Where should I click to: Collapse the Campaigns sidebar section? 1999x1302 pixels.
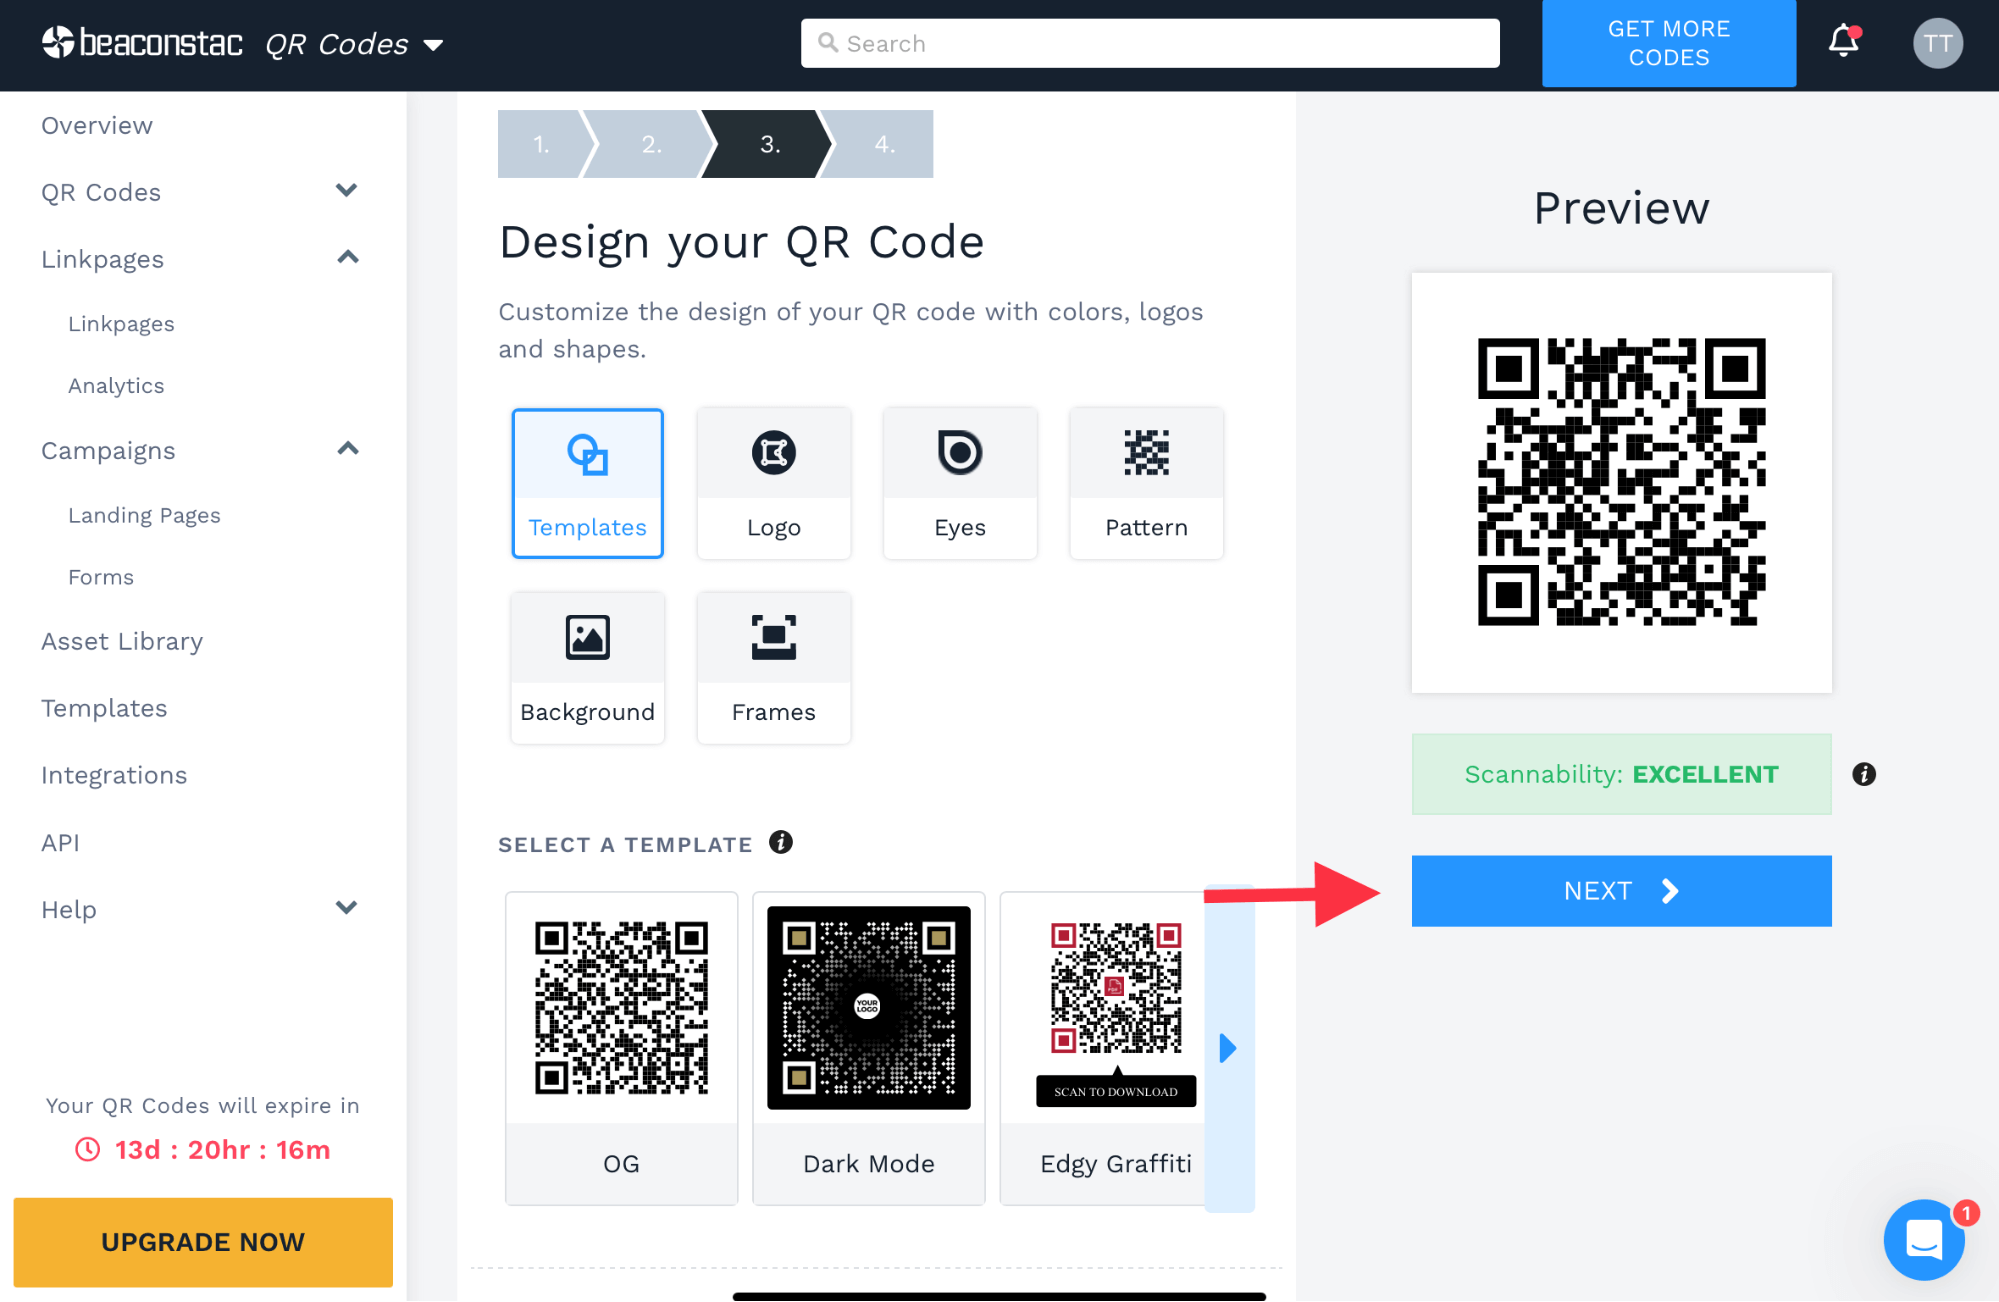click(348, 449)
